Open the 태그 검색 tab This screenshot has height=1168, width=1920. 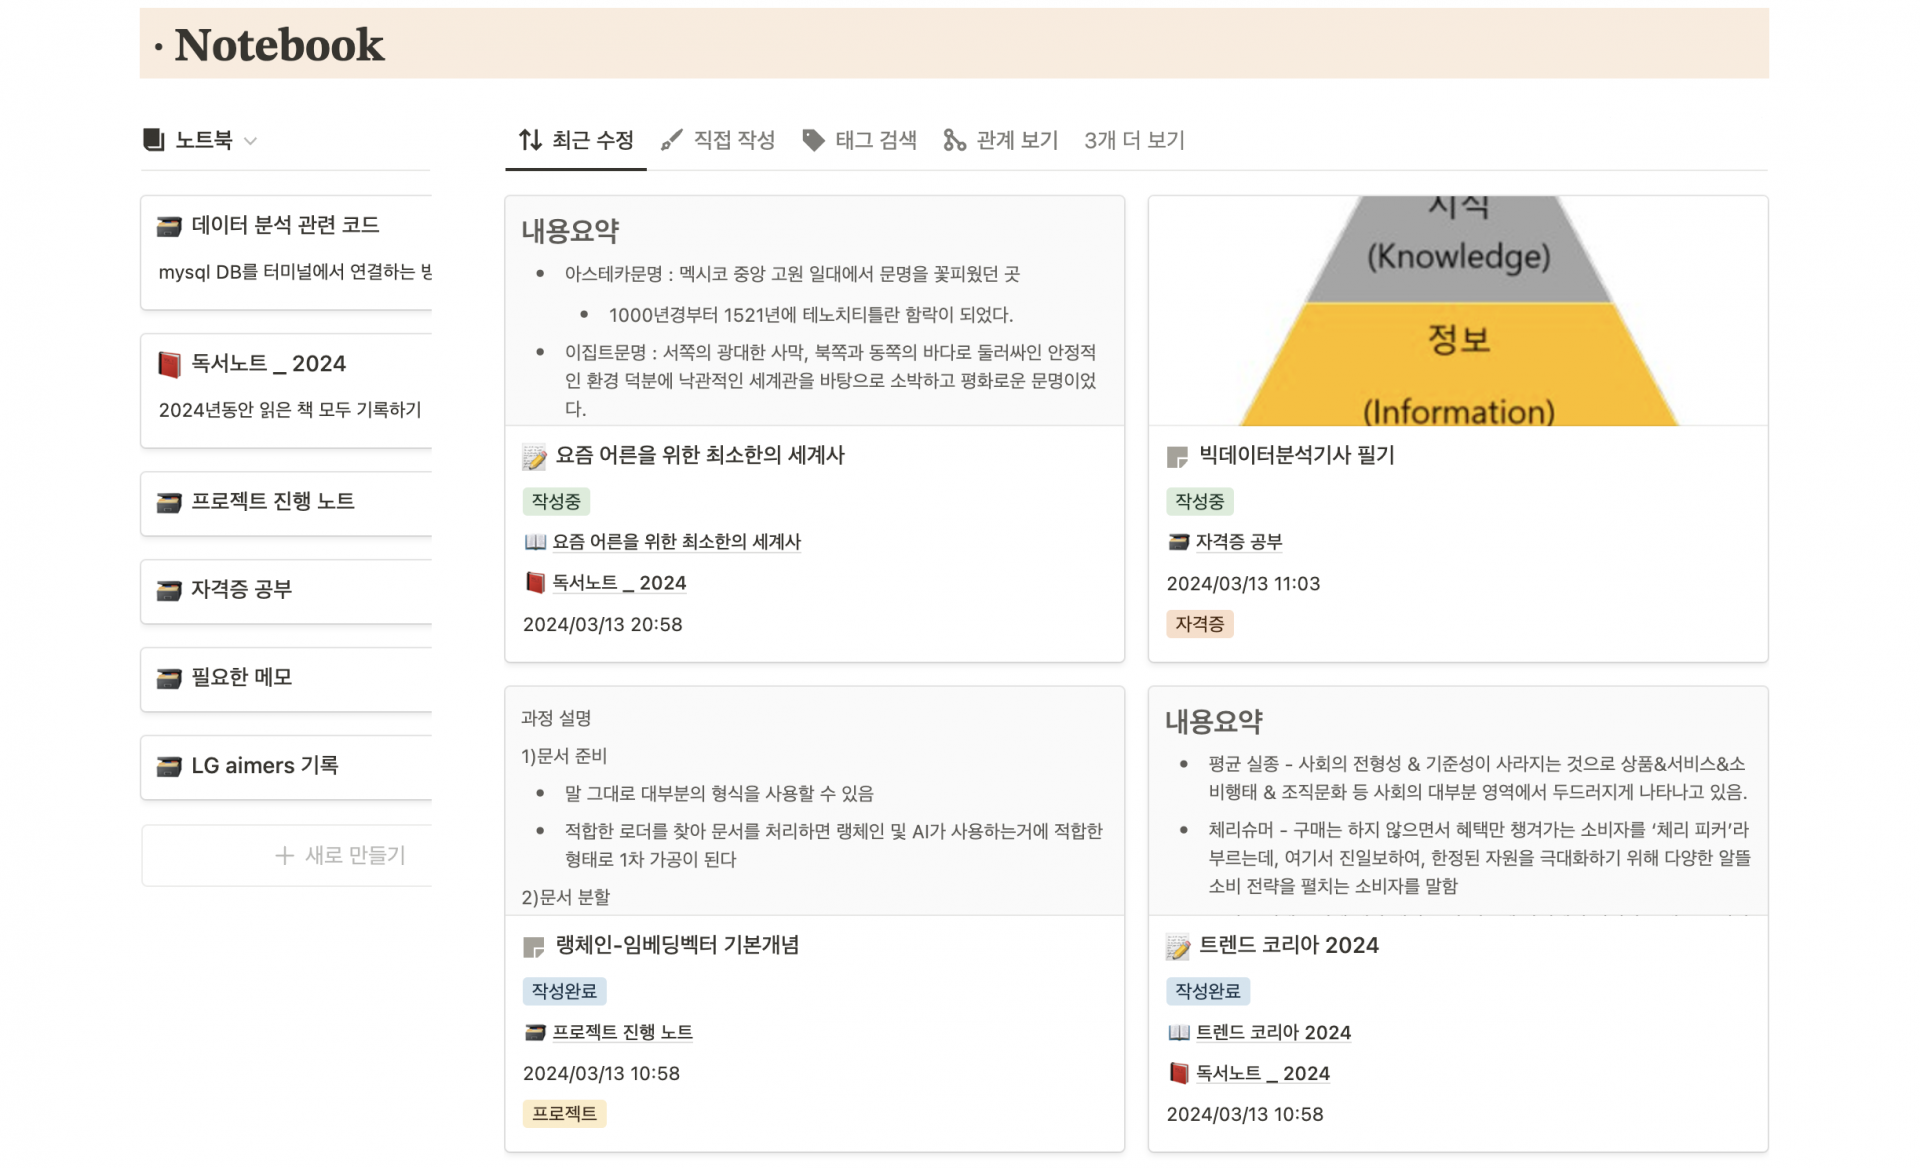coord(859,140)
